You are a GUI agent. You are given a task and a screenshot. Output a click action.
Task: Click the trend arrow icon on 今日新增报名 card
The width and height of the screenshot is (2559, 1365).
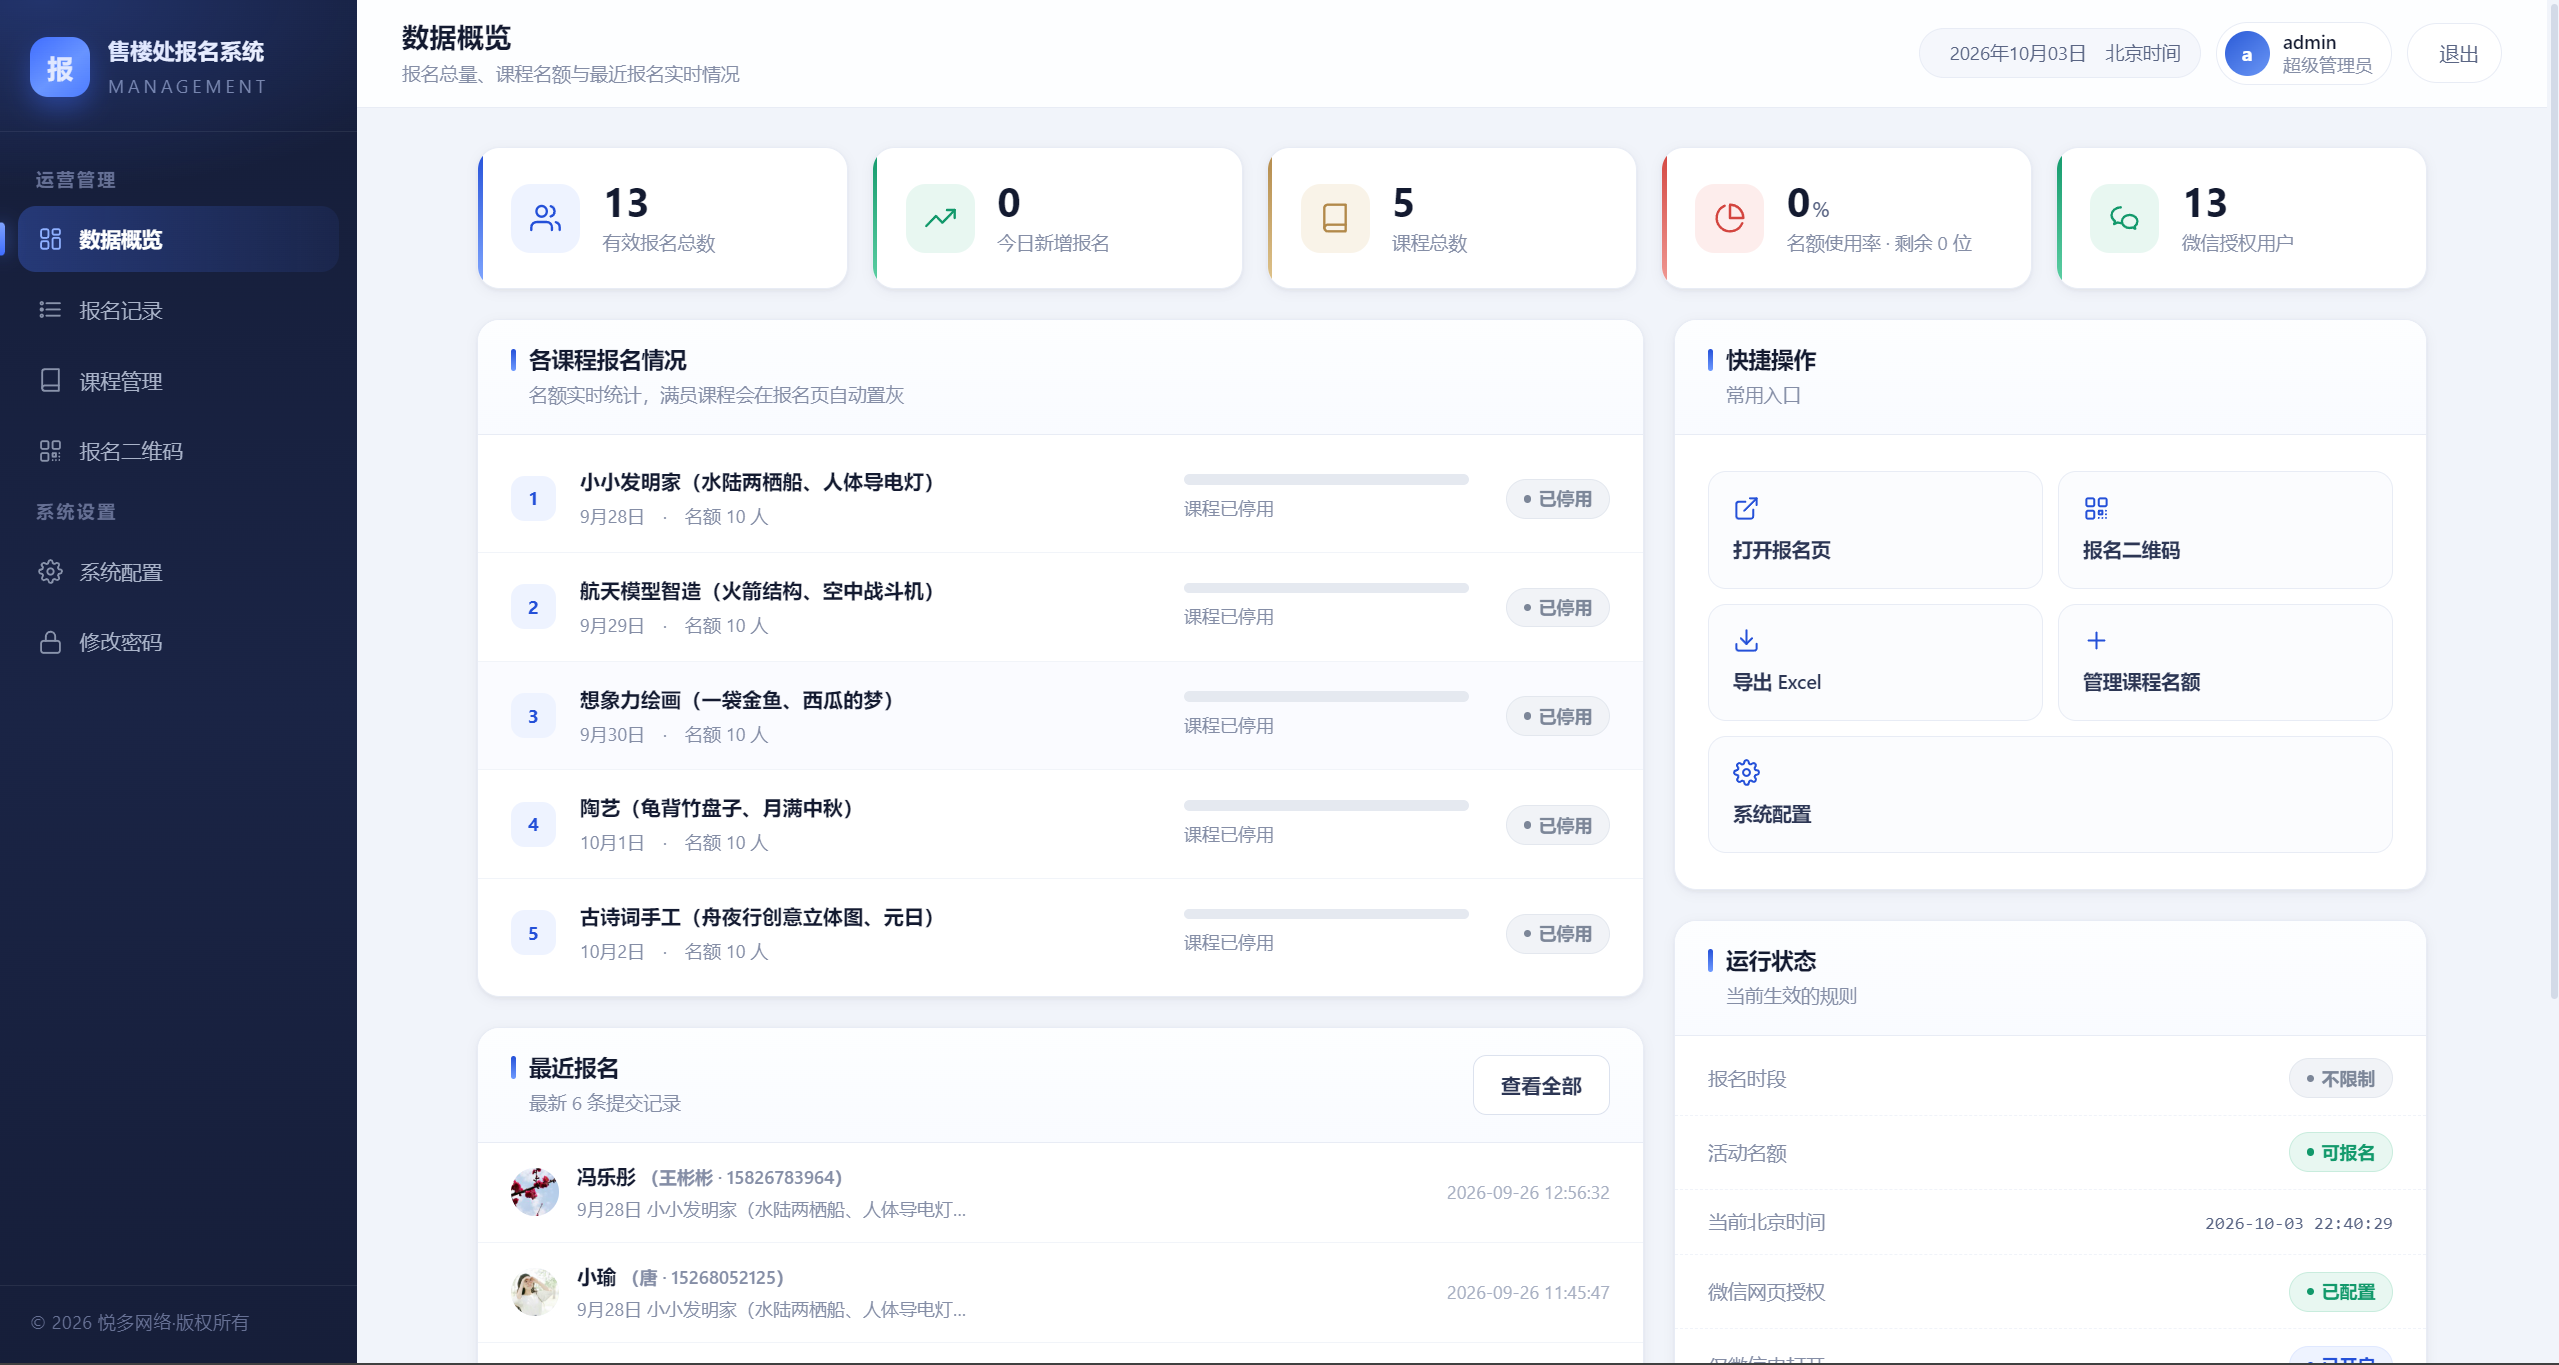(940, 218)
